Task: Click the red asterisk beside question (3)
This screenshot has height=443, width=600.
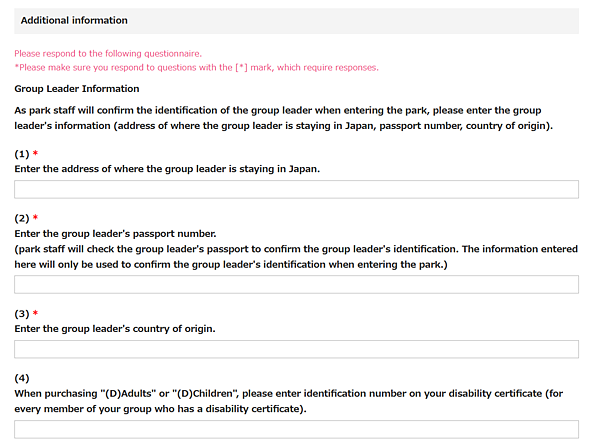Action: tap(36, 314)
